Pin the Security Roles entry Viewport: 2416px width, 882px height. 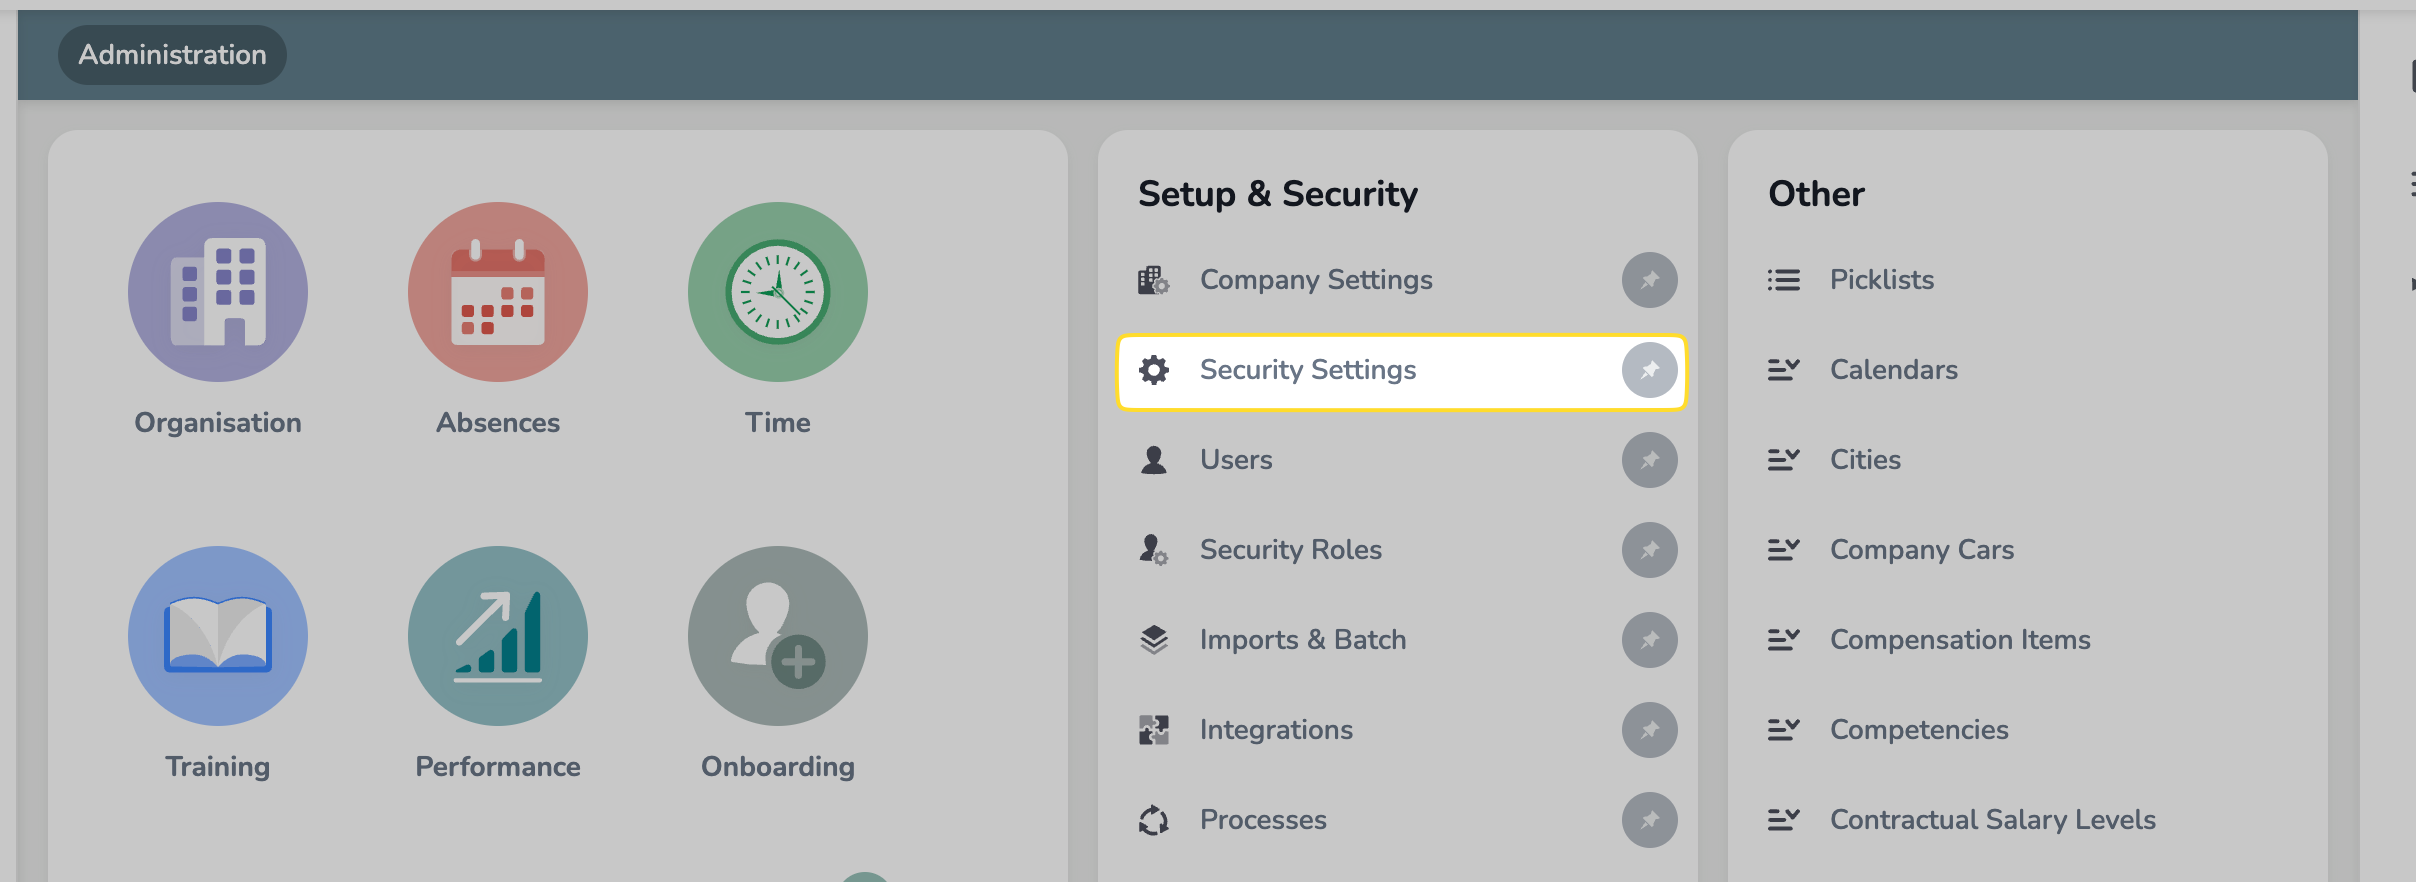point(1649,550)
